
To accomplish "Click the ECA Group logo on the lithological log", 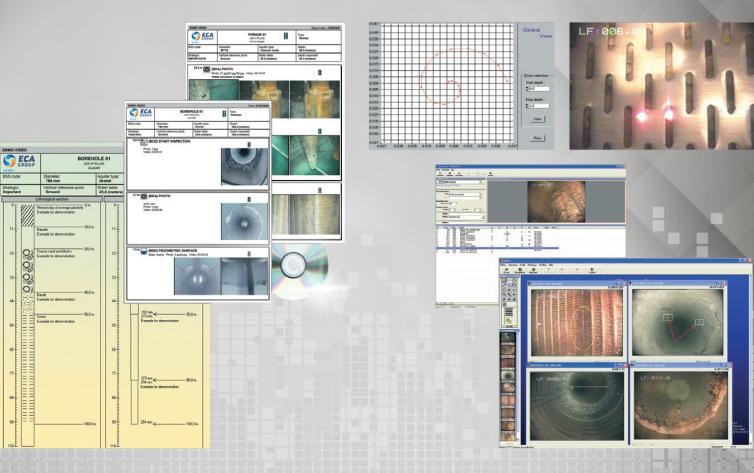I will (x=19, y=162).
